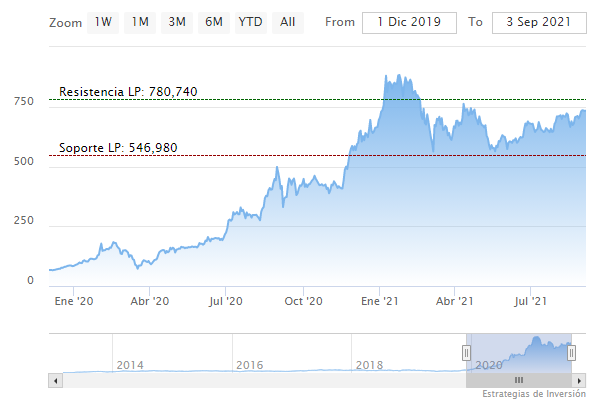
Task: Click the To date field
Action: point(538,23)
